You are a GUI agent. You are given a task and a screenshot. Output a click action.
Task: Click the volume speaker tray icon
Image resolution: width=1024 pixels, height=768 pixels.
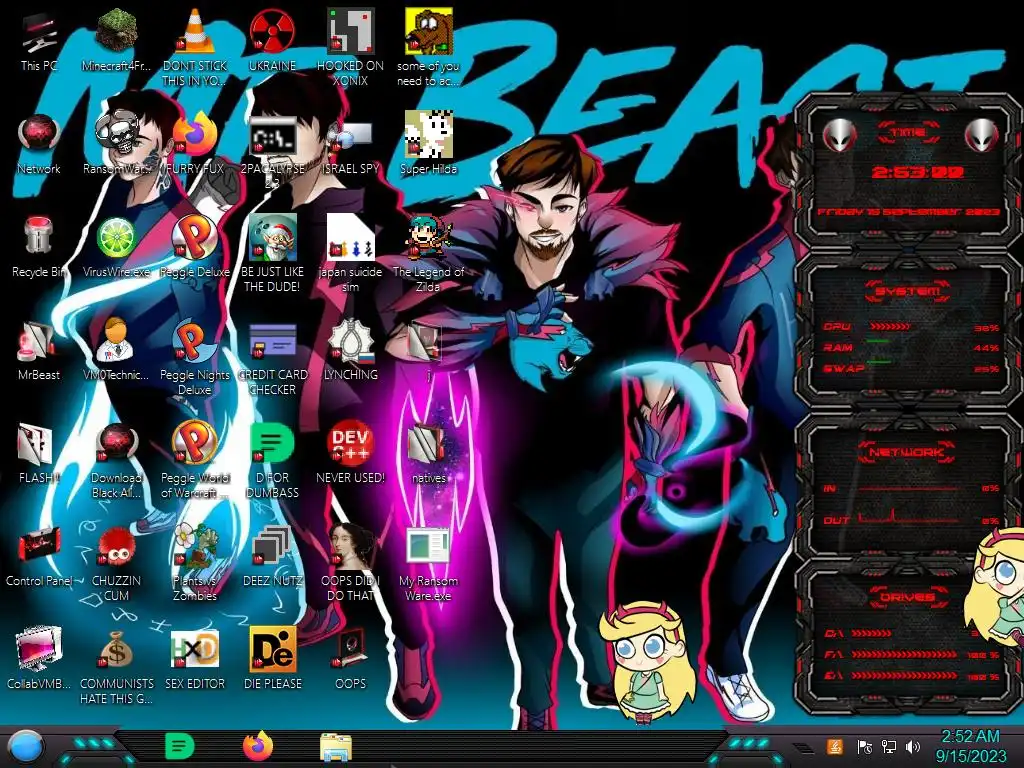click(913, 747)
